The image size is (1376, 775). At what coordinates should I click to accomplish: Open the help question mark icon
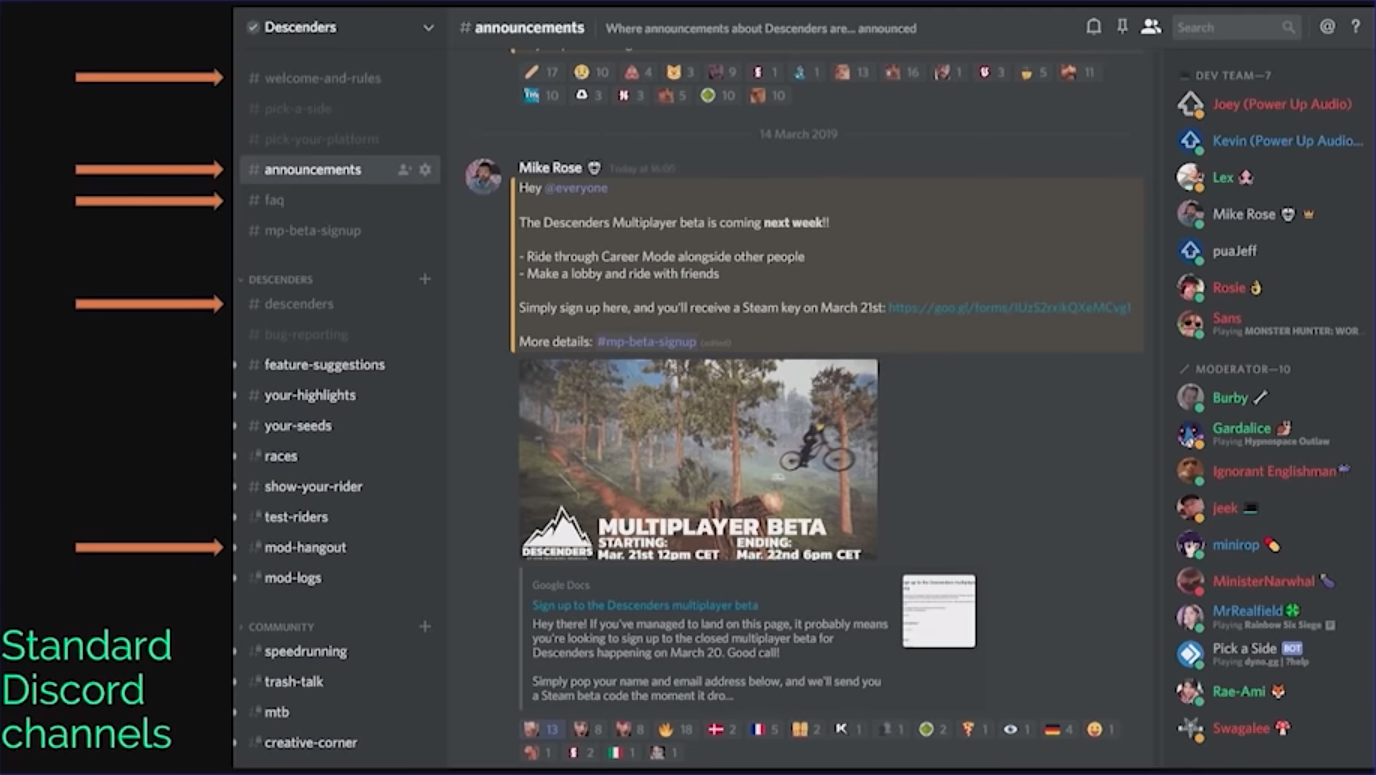point(1356,27)
